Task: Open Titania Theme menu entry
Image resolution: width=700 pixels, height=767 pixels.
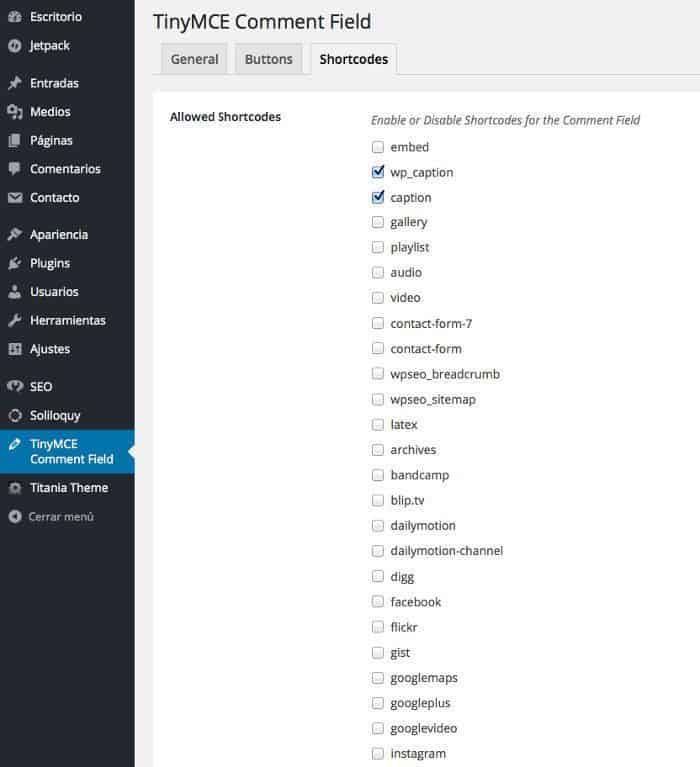Action: pyautogui.click(x=67, y=488)
